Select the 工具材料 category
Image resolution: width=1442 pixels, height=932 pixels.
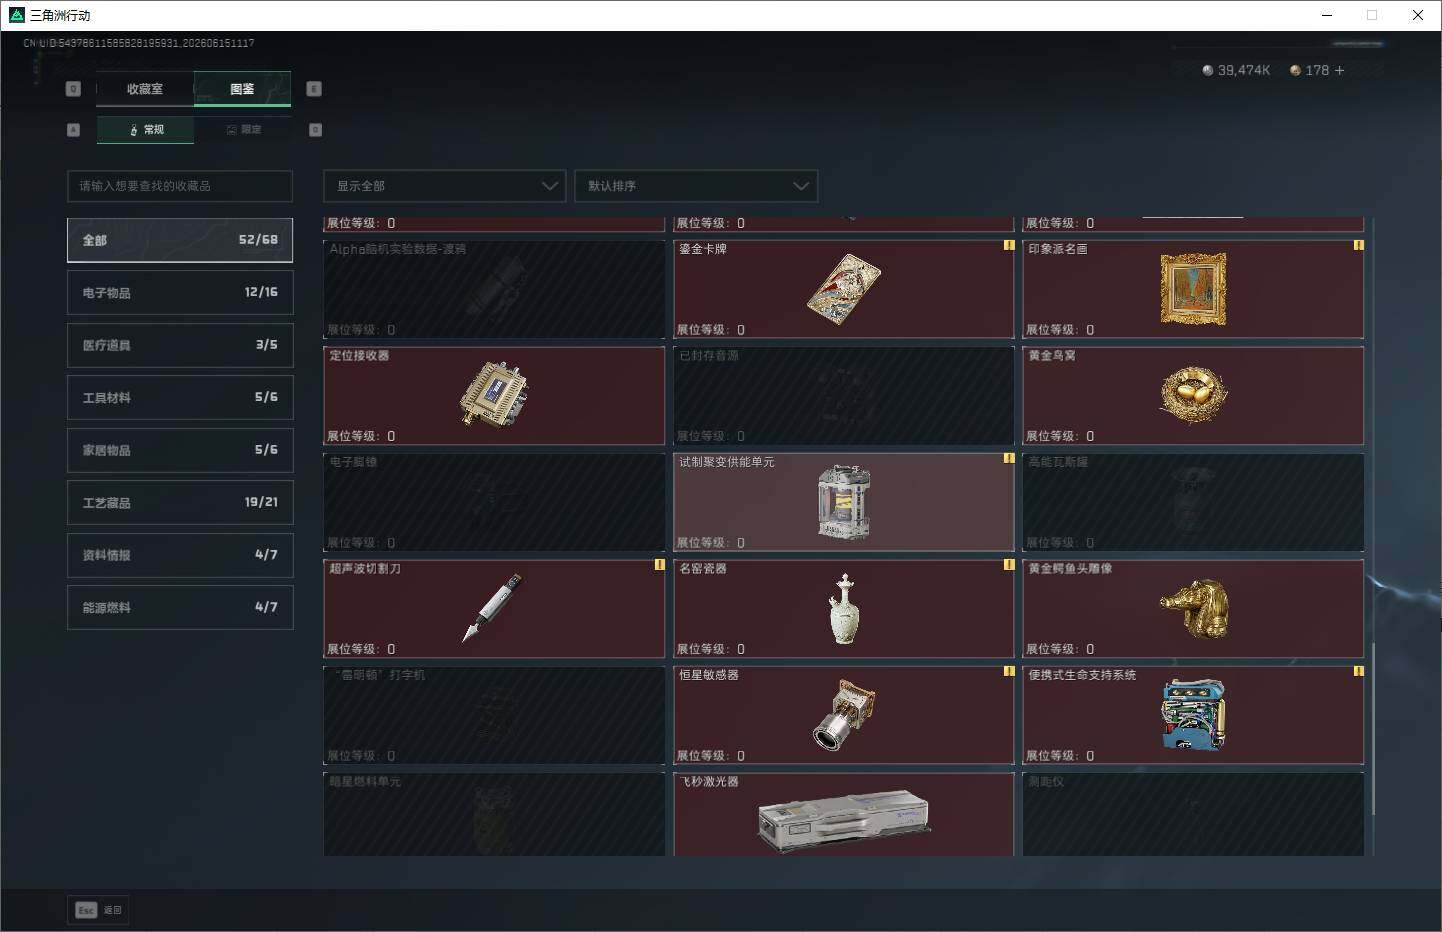pyautogui.click(x=180, y=397)
